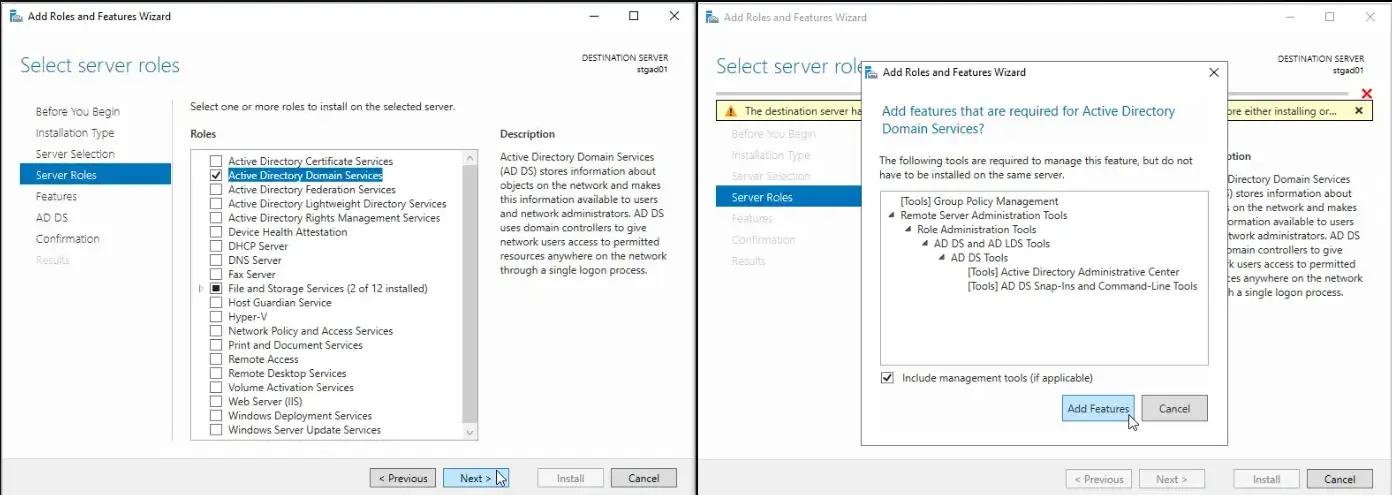
Task: Check the Active Directory Certificate Services box
Action: (x=215, y=161)
